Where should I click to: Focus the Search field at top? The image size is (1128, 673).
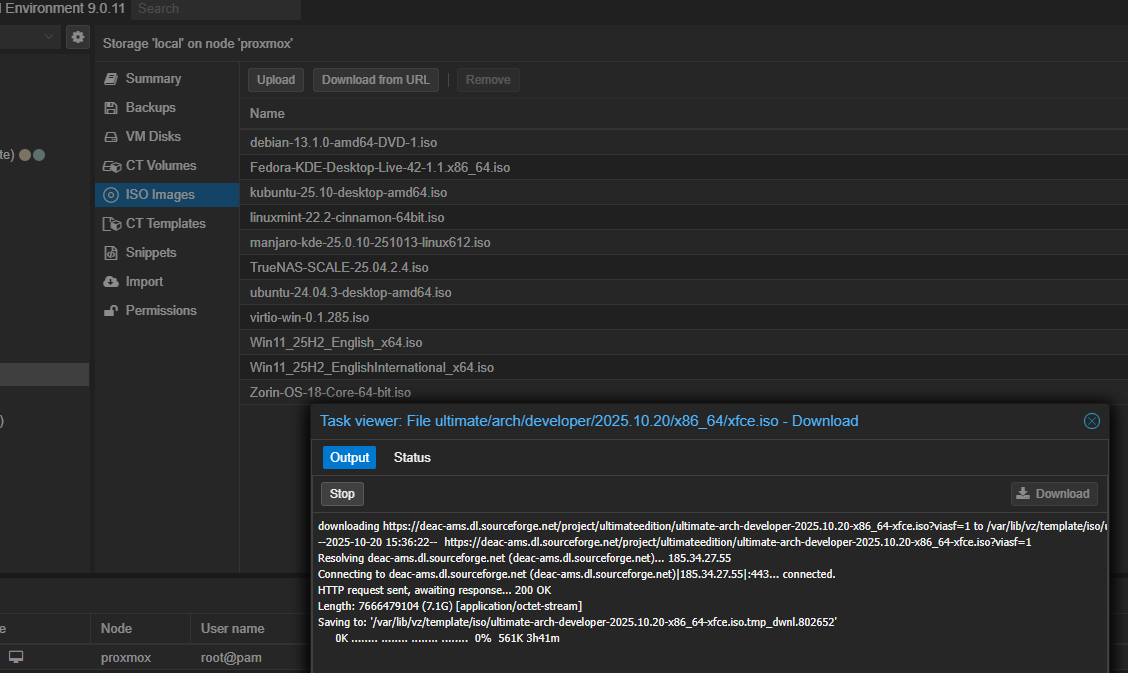coord(216,9)
